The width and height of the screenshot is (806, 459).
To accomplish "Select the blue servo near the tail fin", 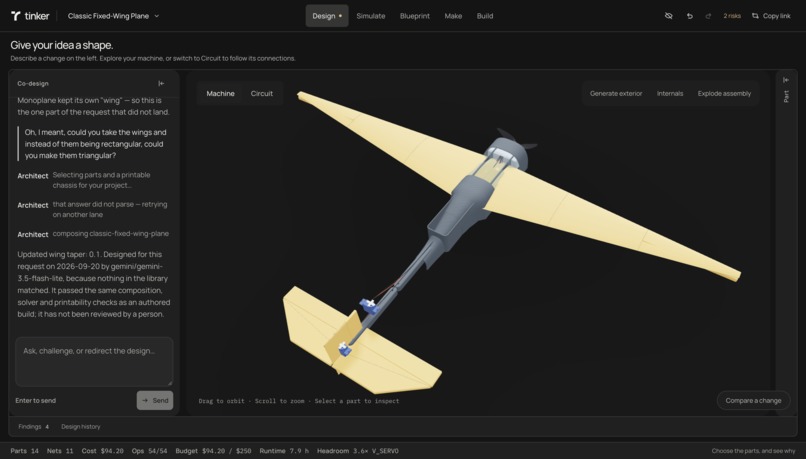I will pos(345,350).
